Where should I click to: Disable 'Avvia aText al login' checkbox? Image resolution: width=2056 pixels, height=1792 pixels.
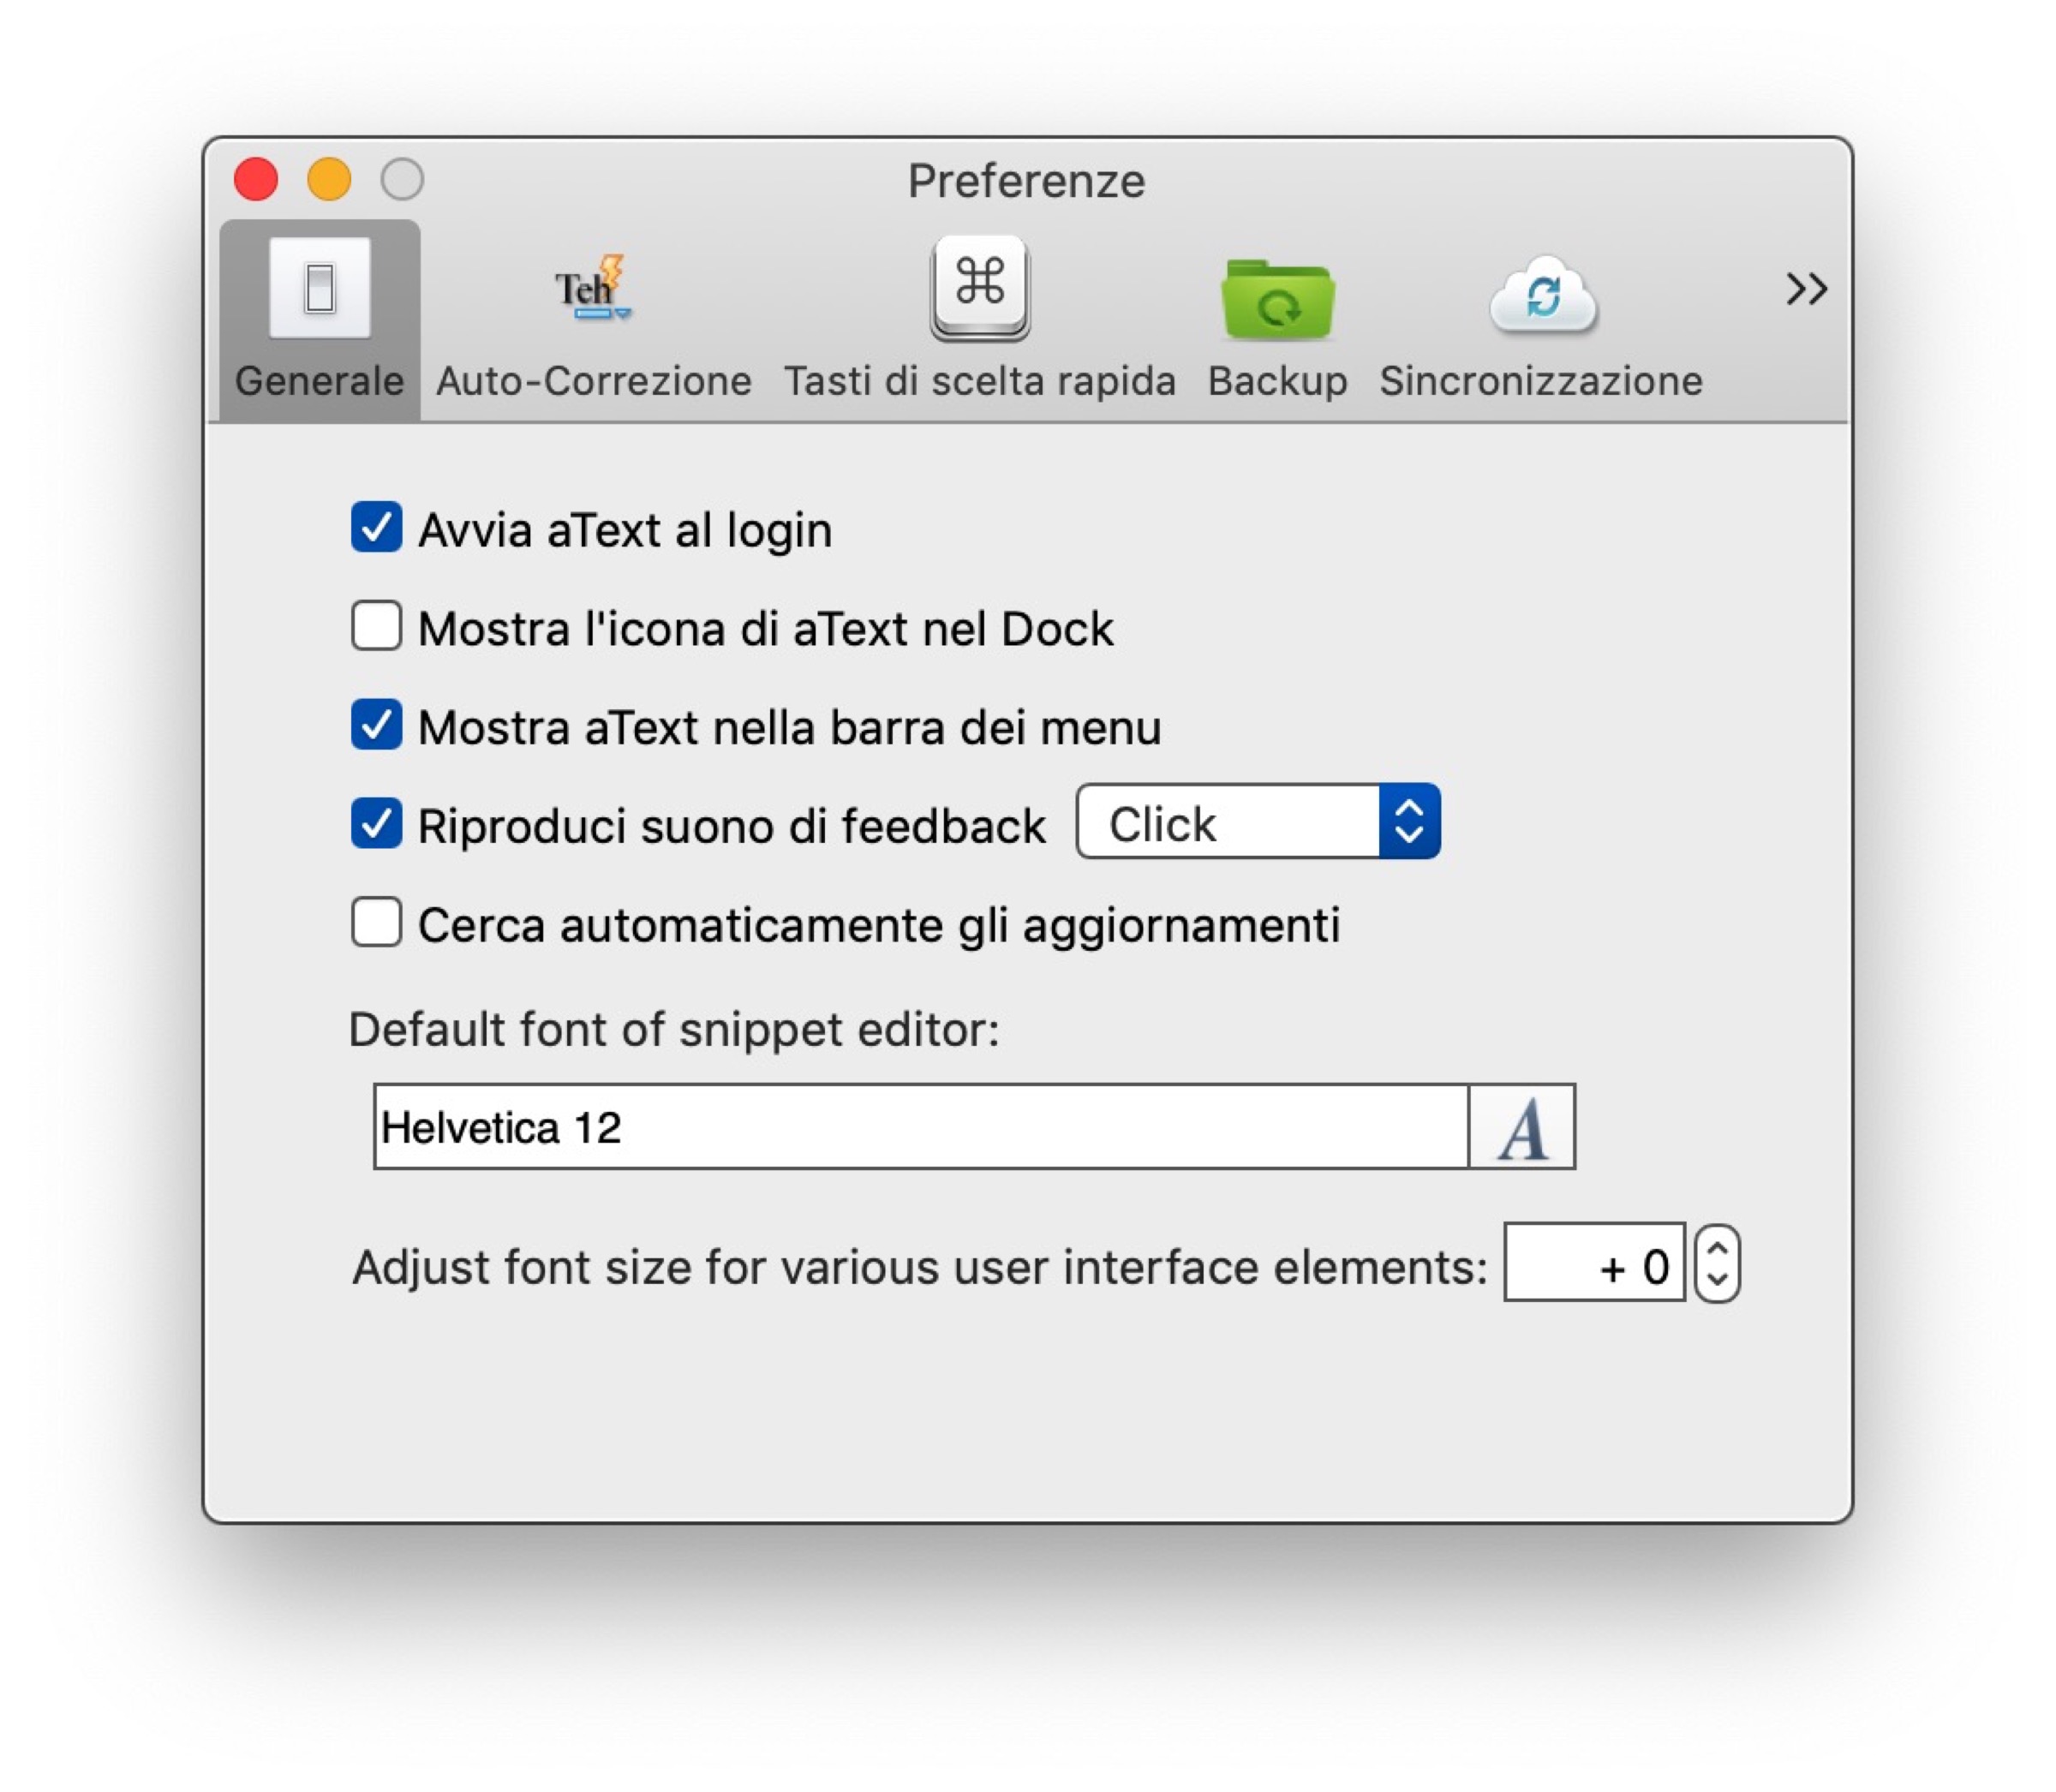(376, 528)
